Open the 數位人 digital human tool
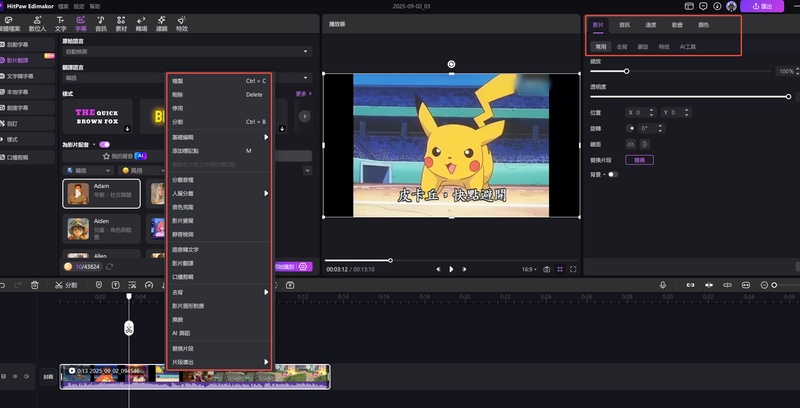The height and width of the screenshot is (408, 800). 37,24
